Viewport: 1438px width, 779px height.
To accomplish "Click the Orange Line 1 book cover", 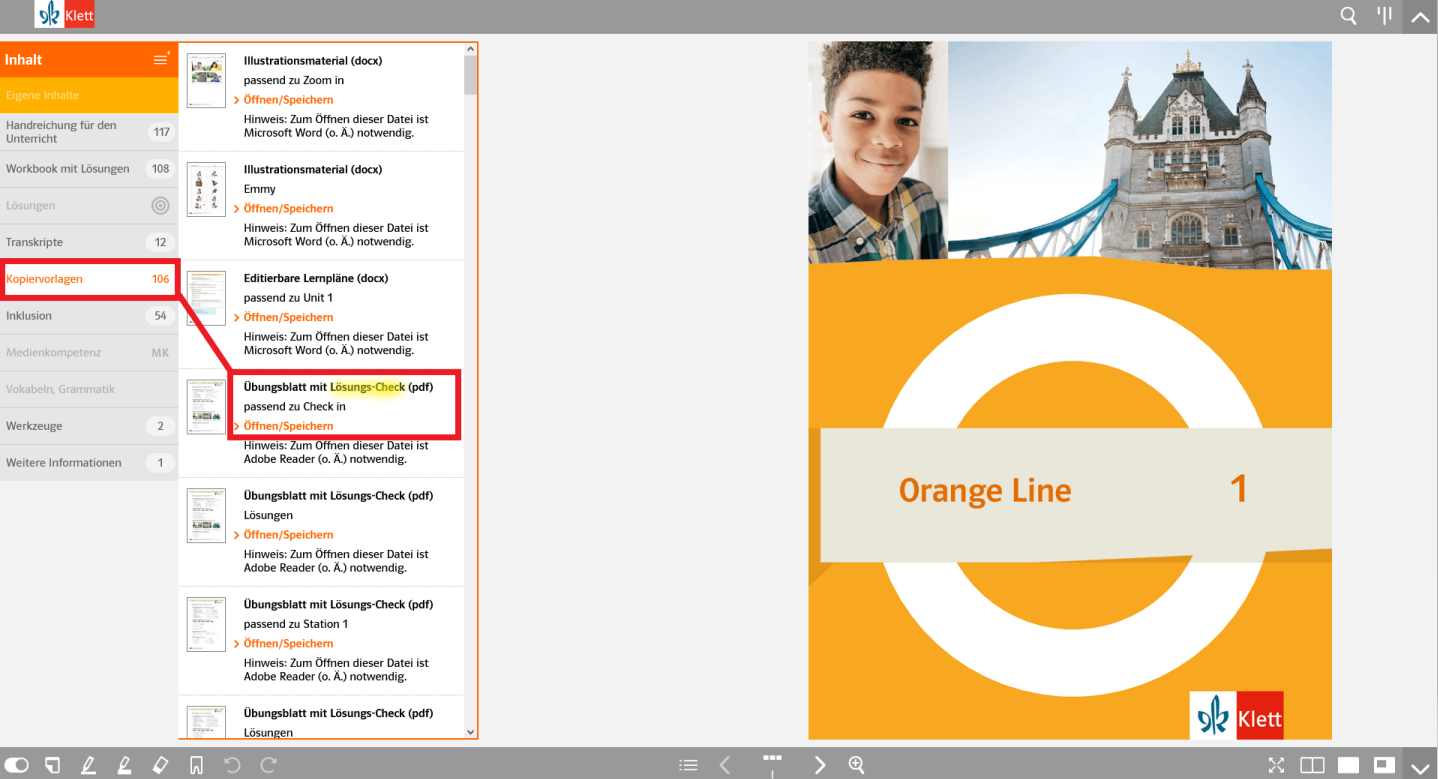I will (x=1070, y=390).
